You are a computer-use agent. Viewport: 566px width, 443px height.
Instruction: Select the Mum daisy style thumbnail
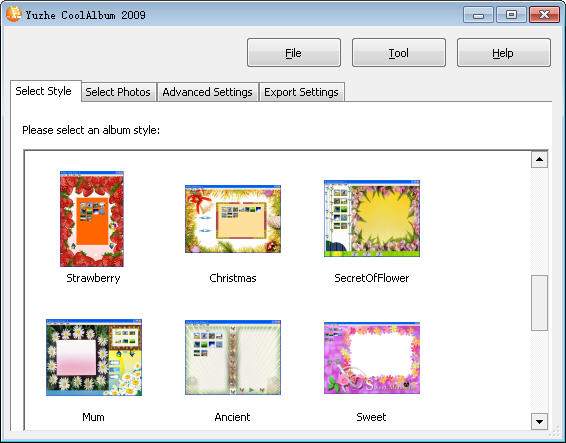coord(94,357)
